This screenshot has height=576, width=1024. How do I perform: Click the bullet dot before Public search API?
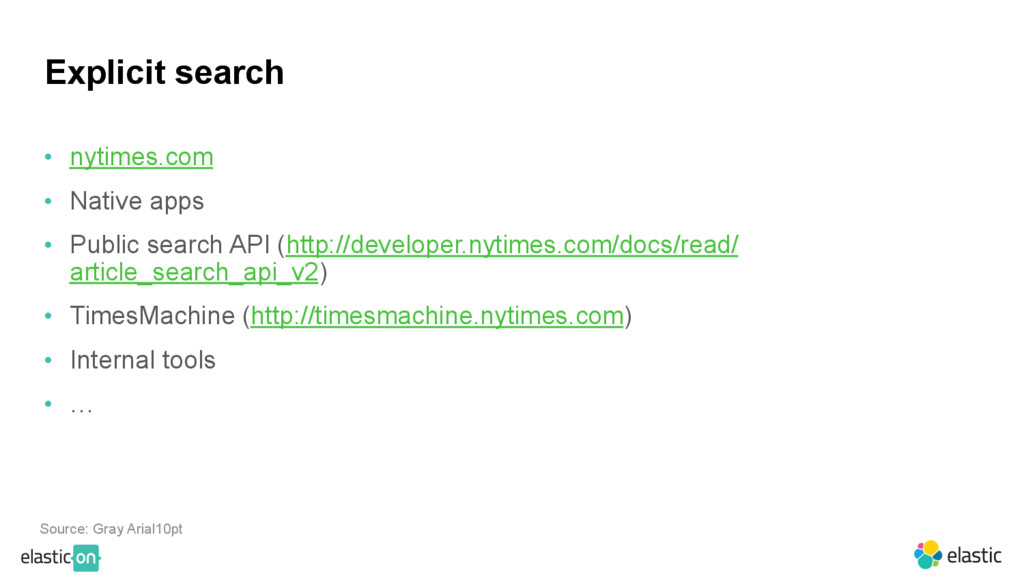click(x=48, y=245)
